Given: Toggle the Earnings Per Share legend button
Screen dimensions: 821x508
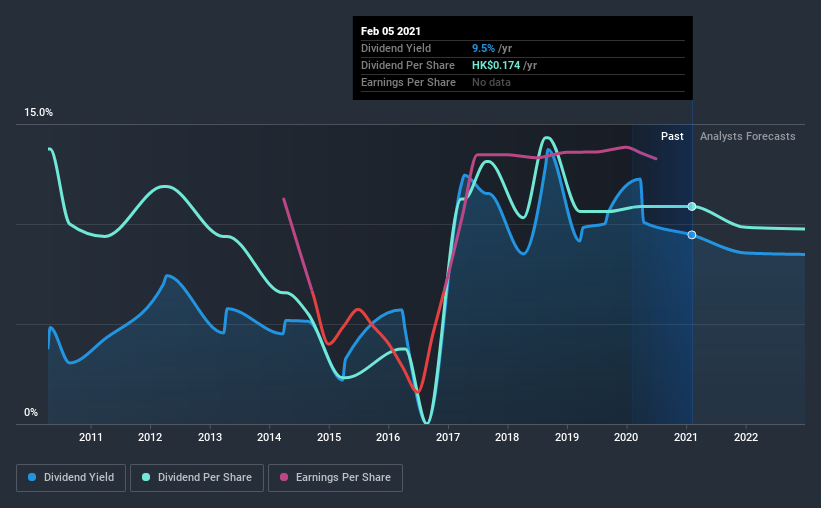Looking at the screenshot, I should pyautogui.click(x=335, y=478).
